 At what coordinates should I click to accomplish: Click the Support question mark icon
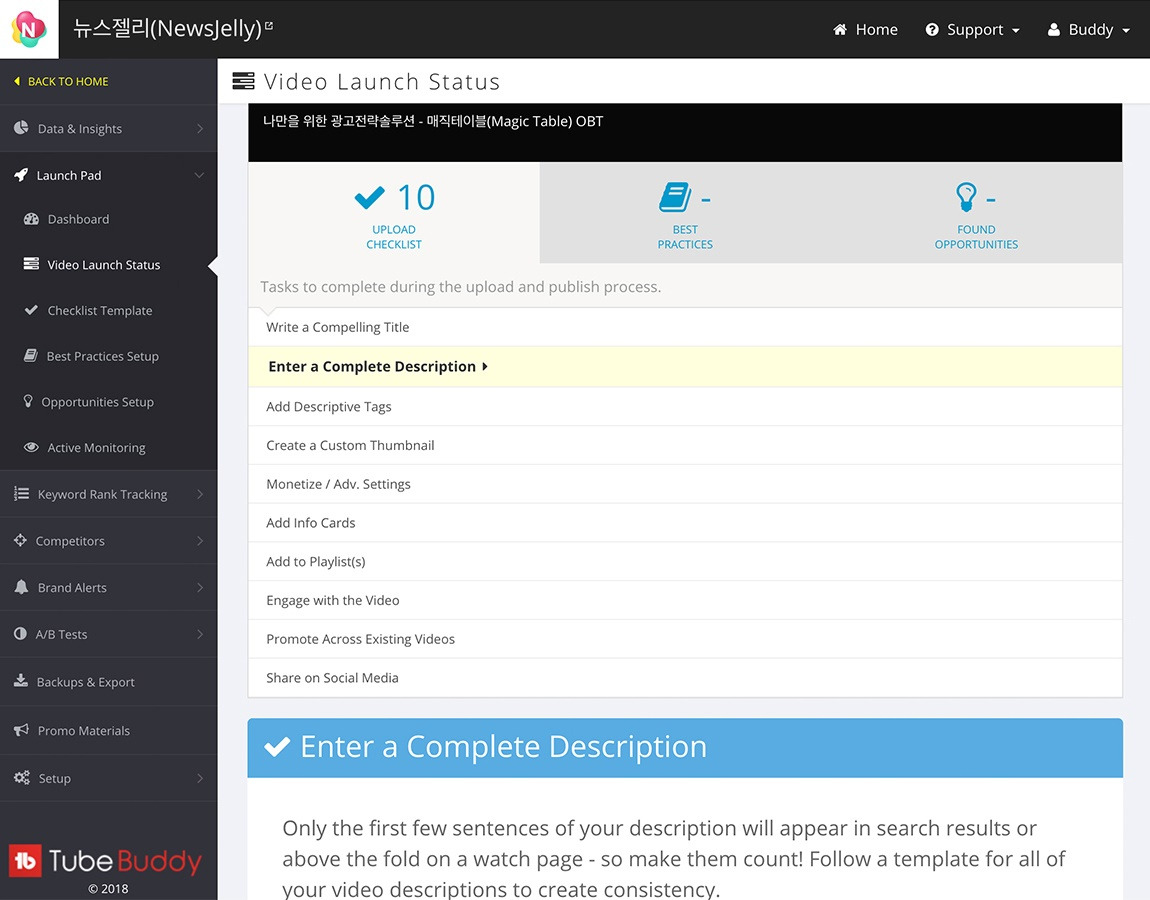coord(931,29)
